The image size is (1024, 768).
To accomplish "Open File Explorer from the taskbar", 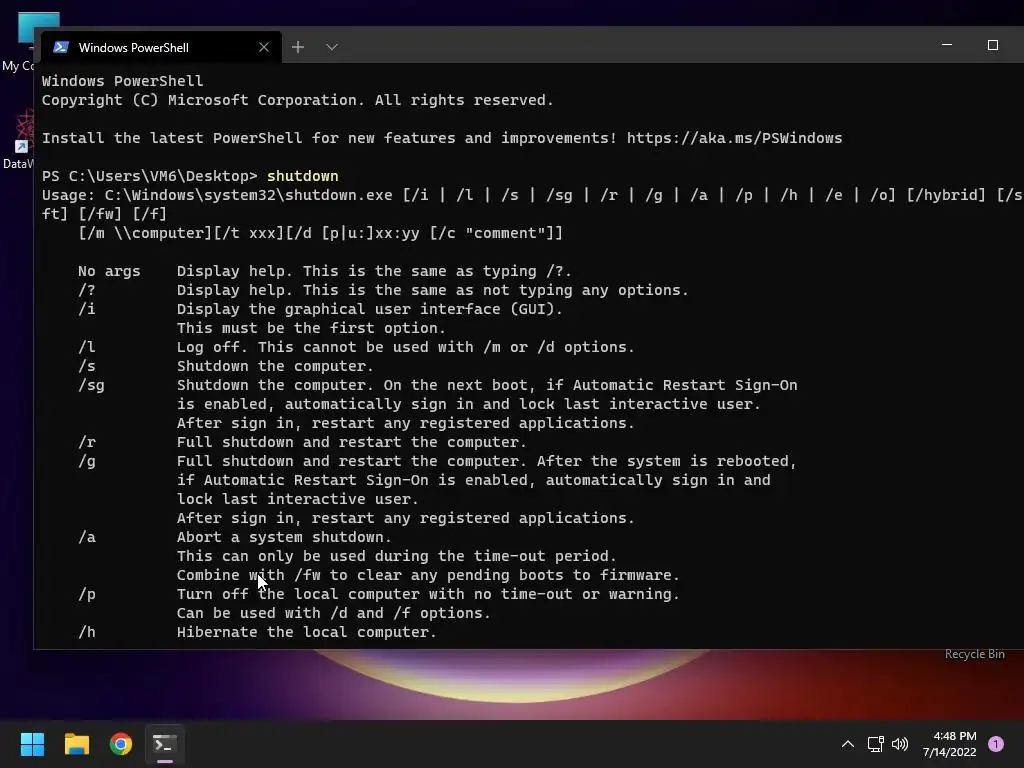I will click(x=76, y=744).
